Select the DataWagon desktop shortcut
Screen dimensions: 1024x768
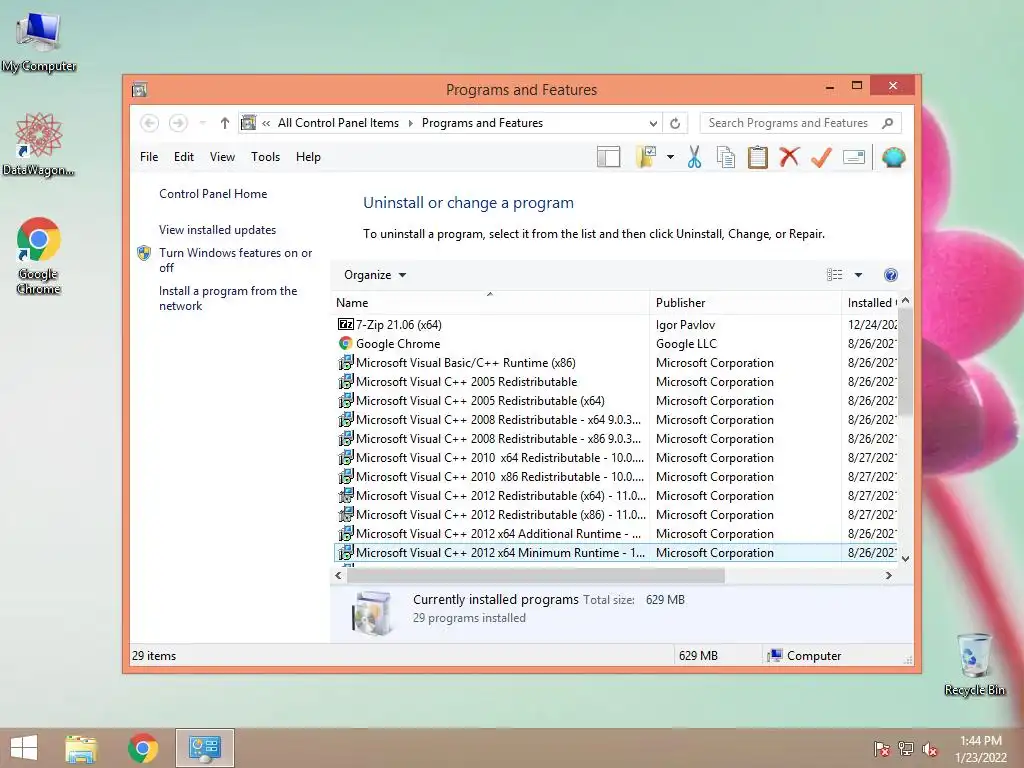tap(39, 144)
